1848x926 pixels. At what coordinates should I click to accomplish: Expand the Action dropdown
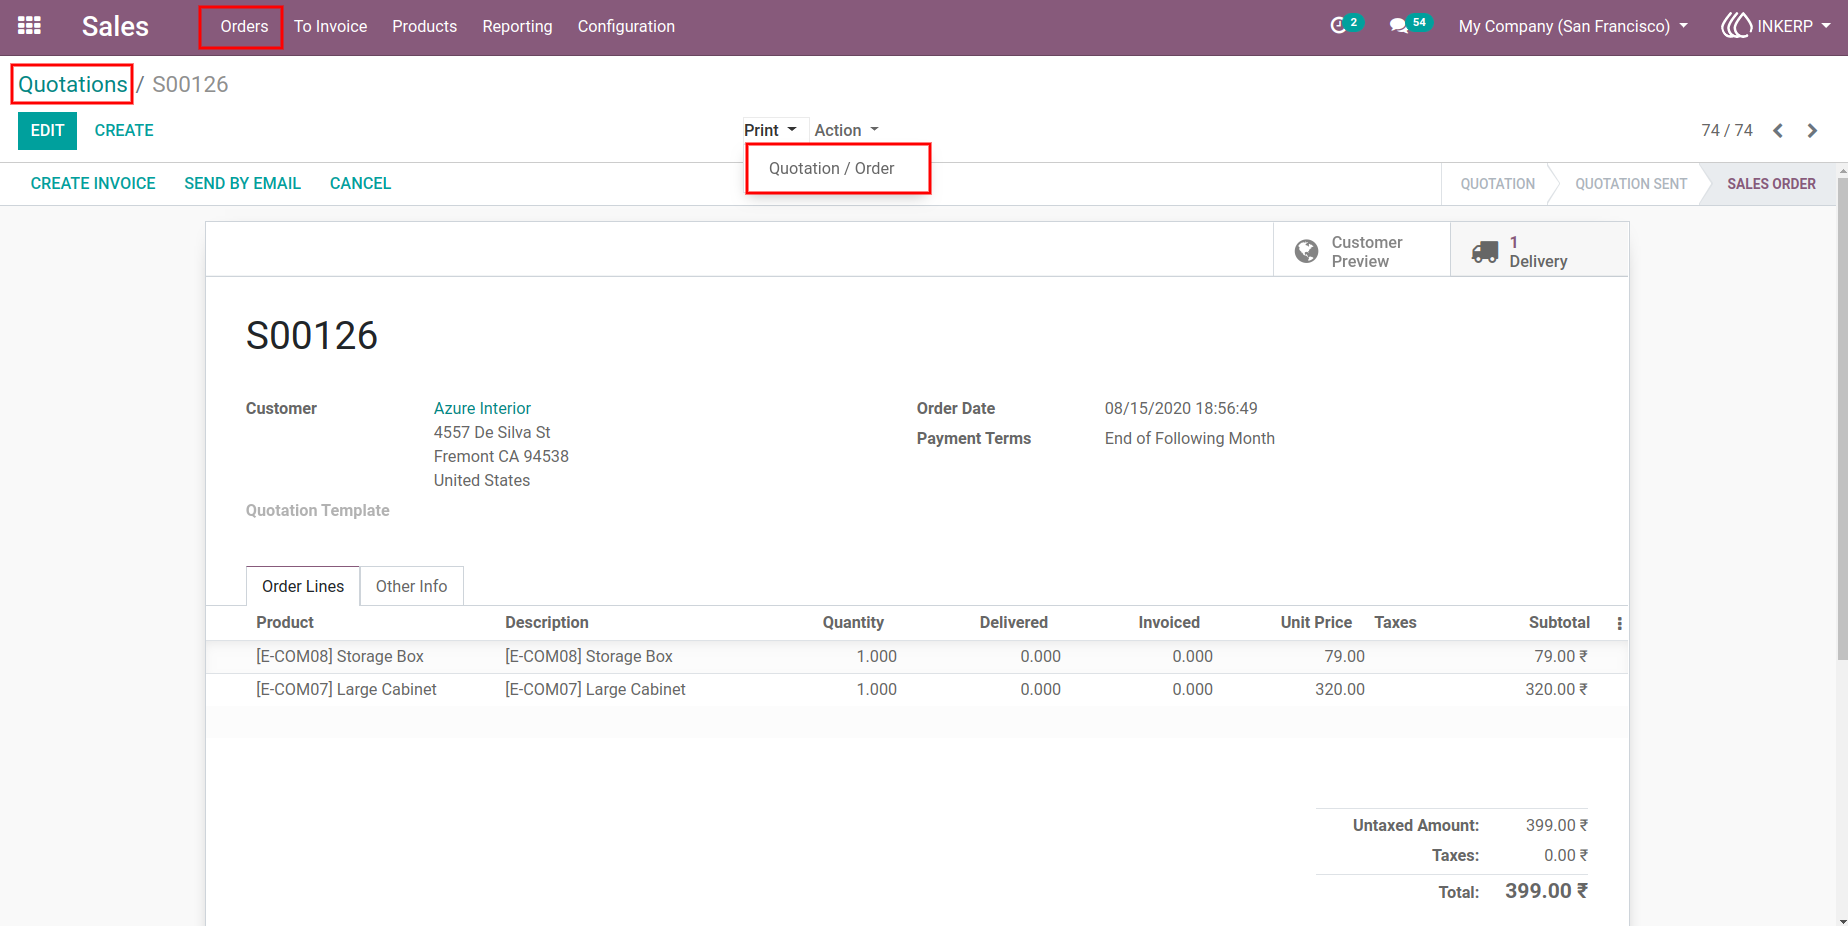coord(846,130)
